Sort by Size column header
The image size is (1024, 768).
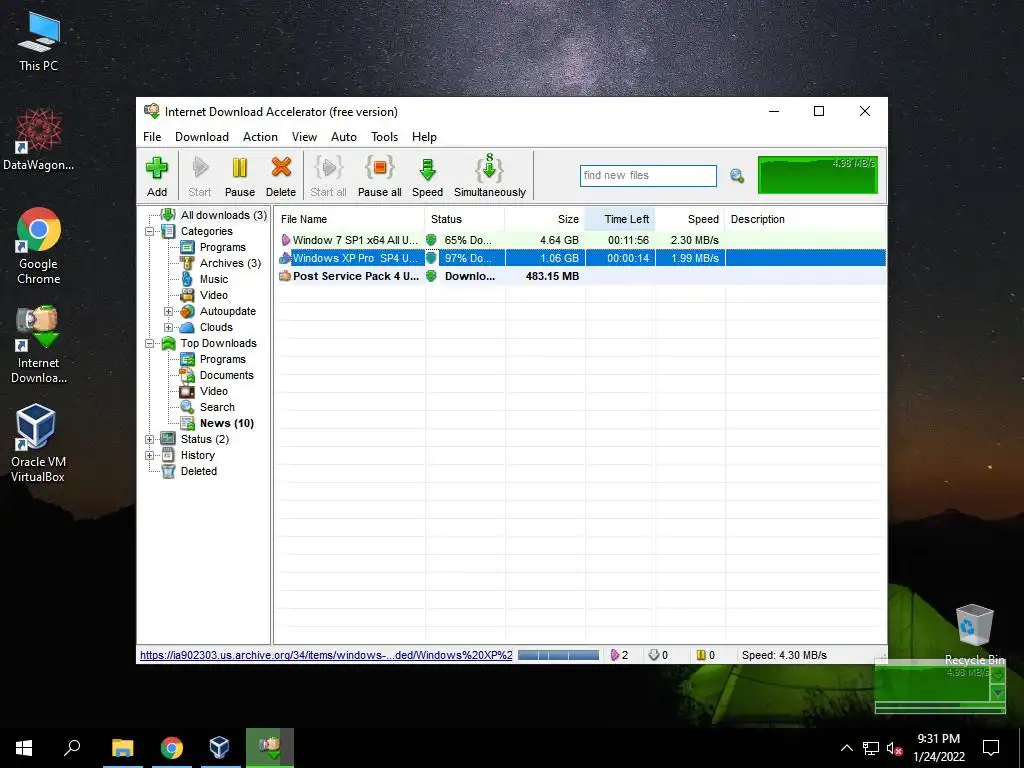click(545, 219)
